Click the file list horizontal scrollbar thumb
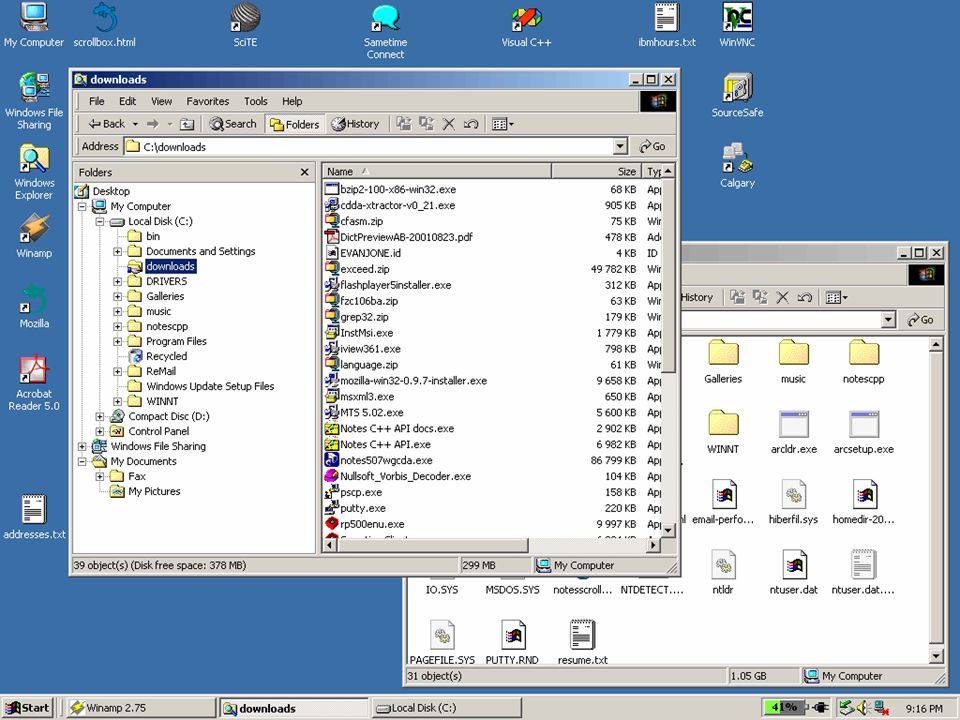The width and height of the screenshot is (960, 720). coord(432,544)
